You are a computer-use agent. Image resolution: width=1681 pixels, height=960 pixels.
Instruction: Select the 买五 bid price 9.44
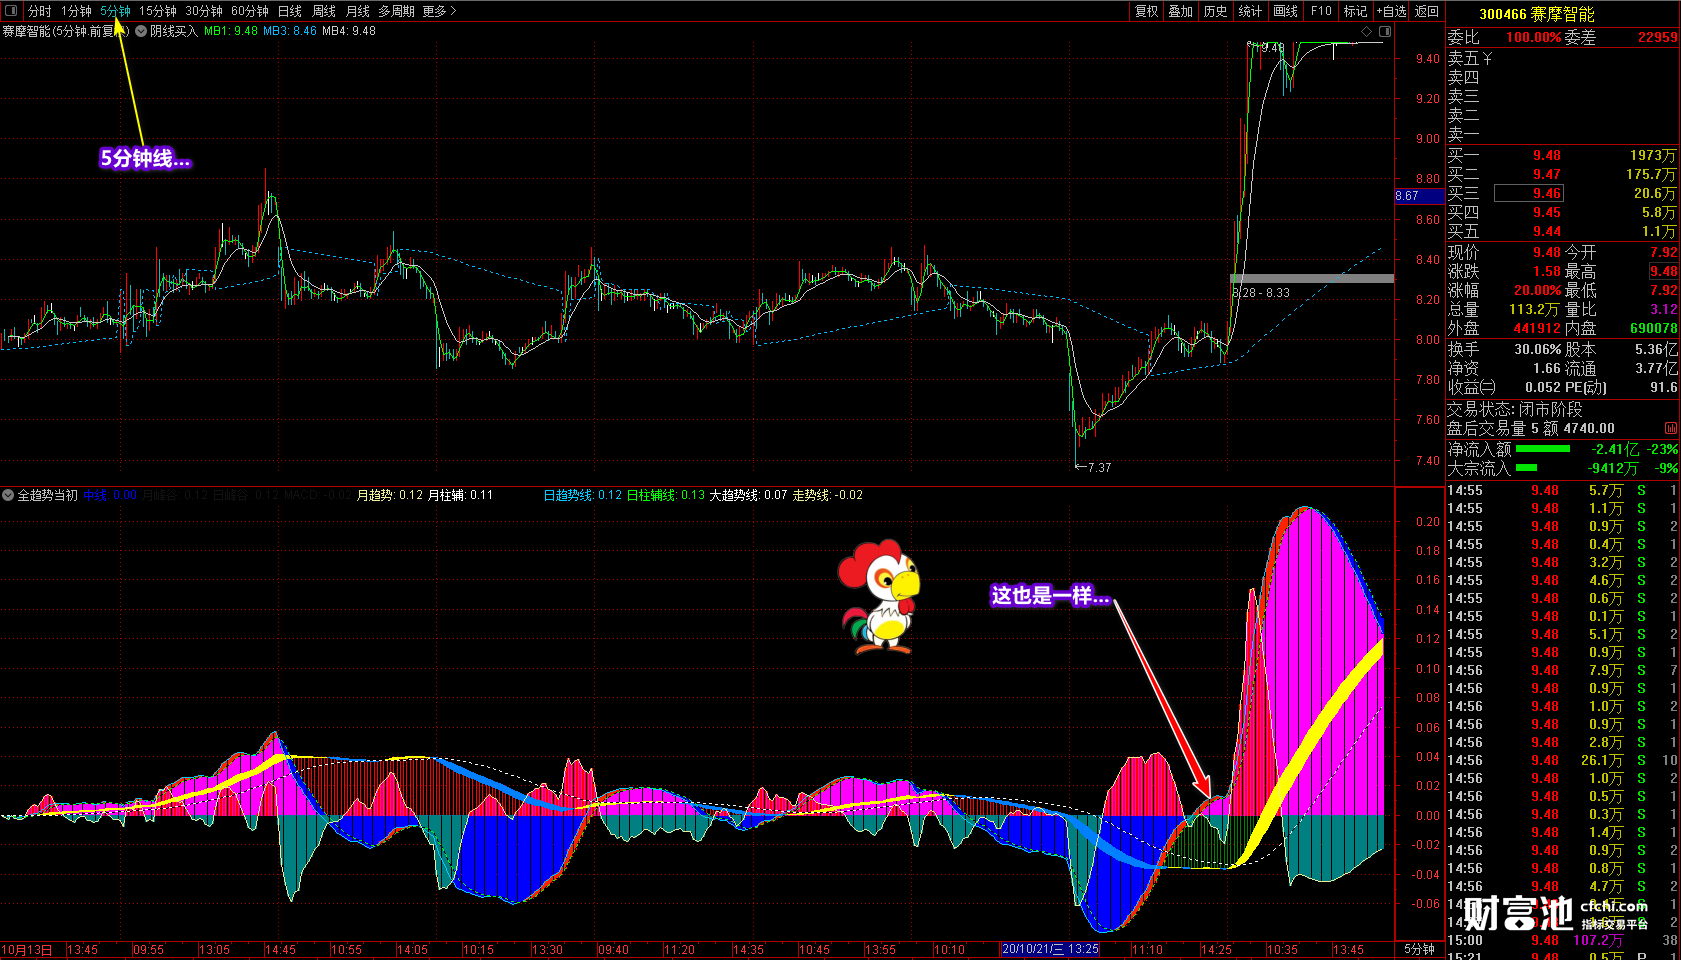(x=1546, y=231)
